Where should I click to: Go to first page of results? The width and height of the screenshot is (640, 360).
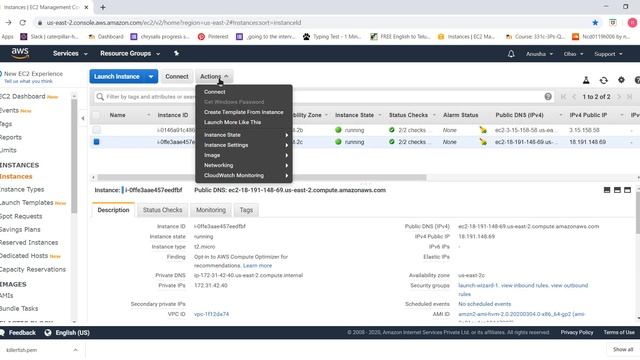(563, 97)
